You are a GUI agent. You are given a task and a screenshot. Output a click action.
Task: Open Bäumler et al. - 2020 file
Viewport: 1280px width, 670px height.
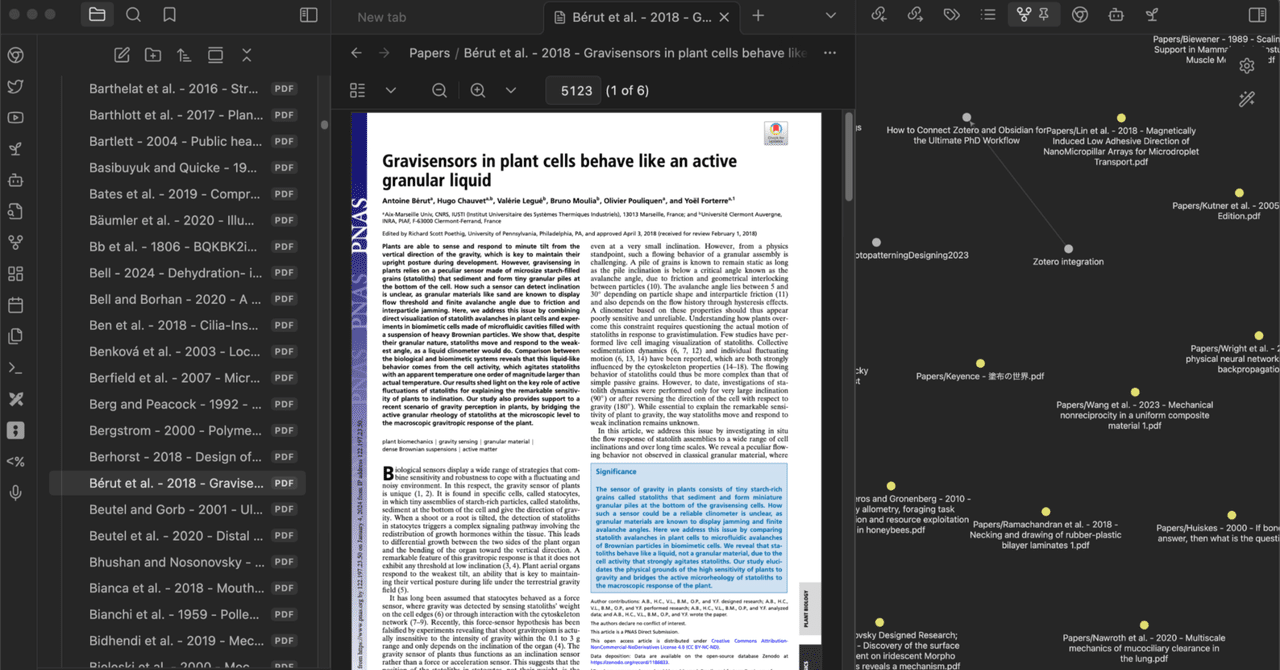pos(177,220)
